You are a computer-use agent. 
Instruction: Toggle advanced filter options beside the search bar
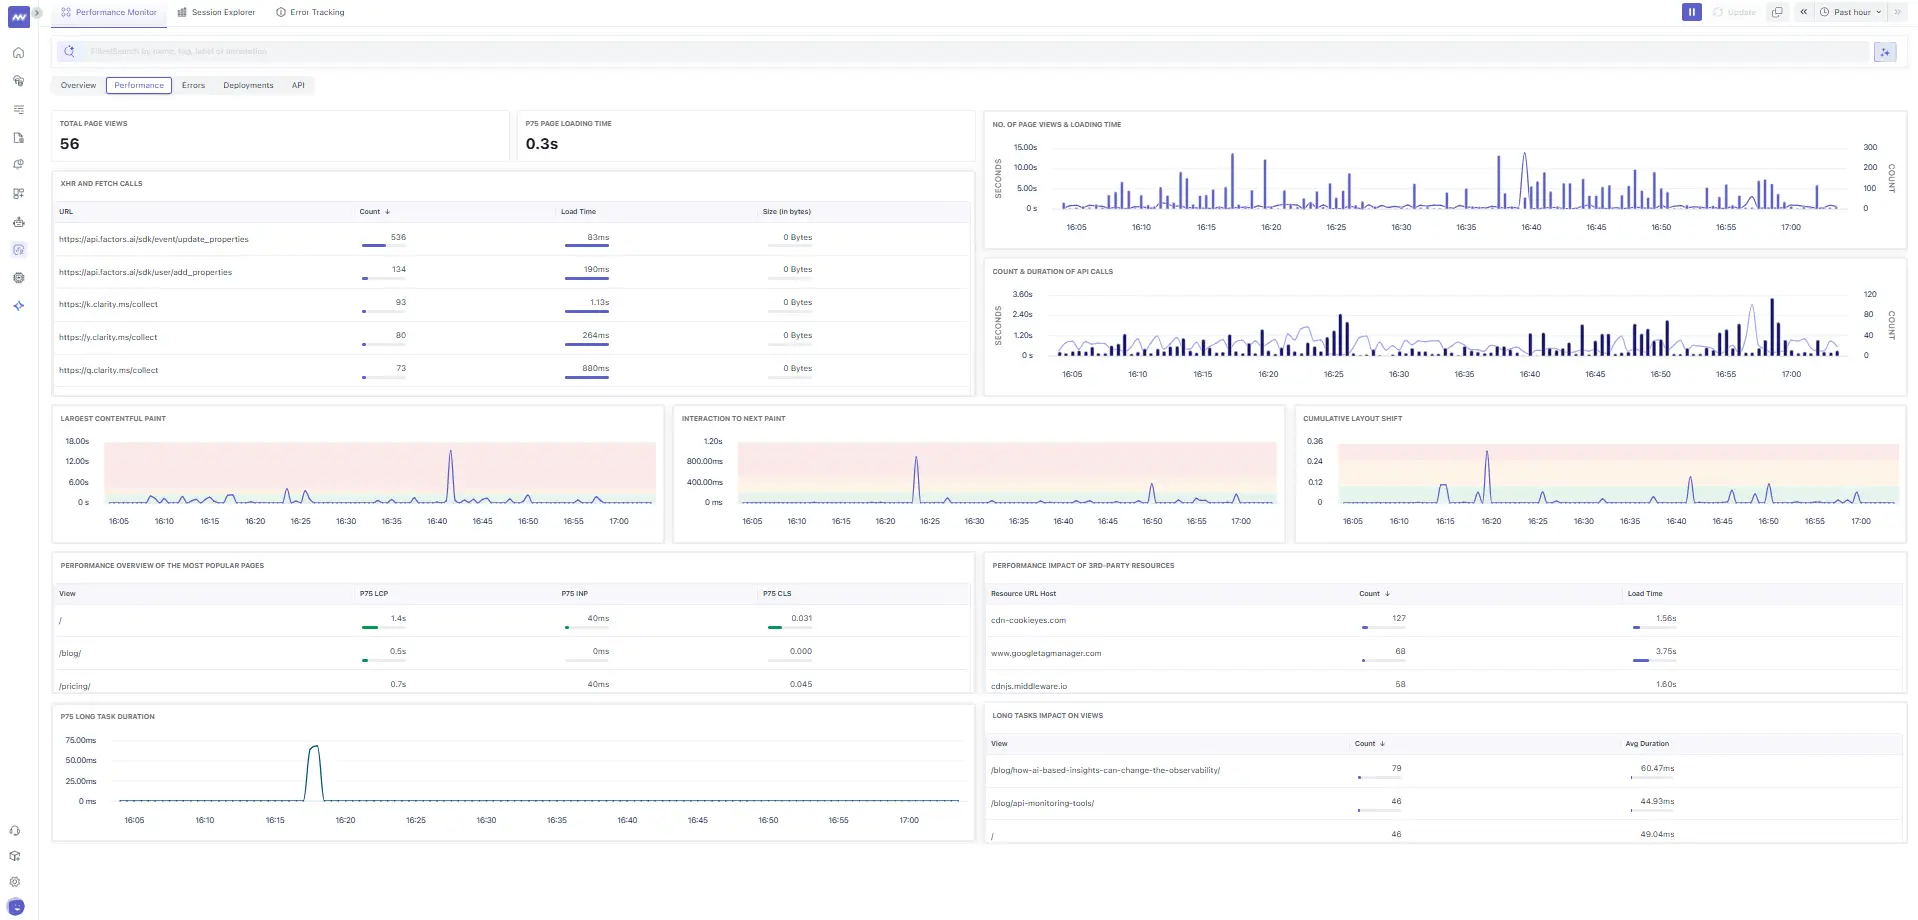tap(1885, 51)
